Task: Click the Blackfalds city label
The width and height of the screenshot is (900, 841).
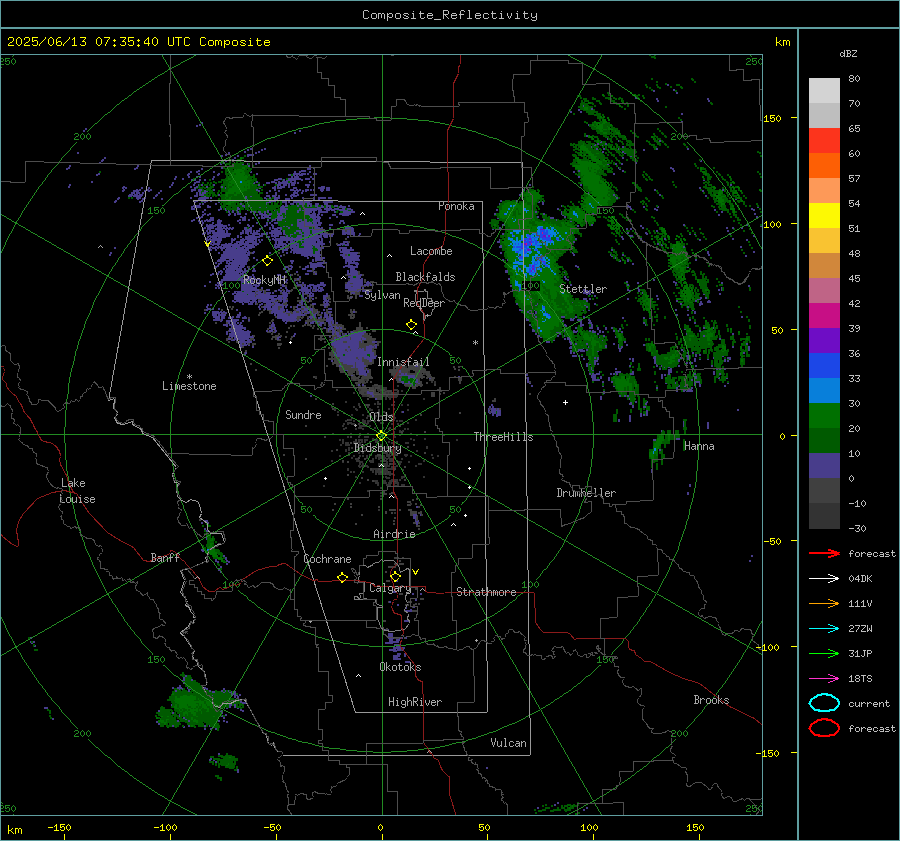Action: [425, 277]
